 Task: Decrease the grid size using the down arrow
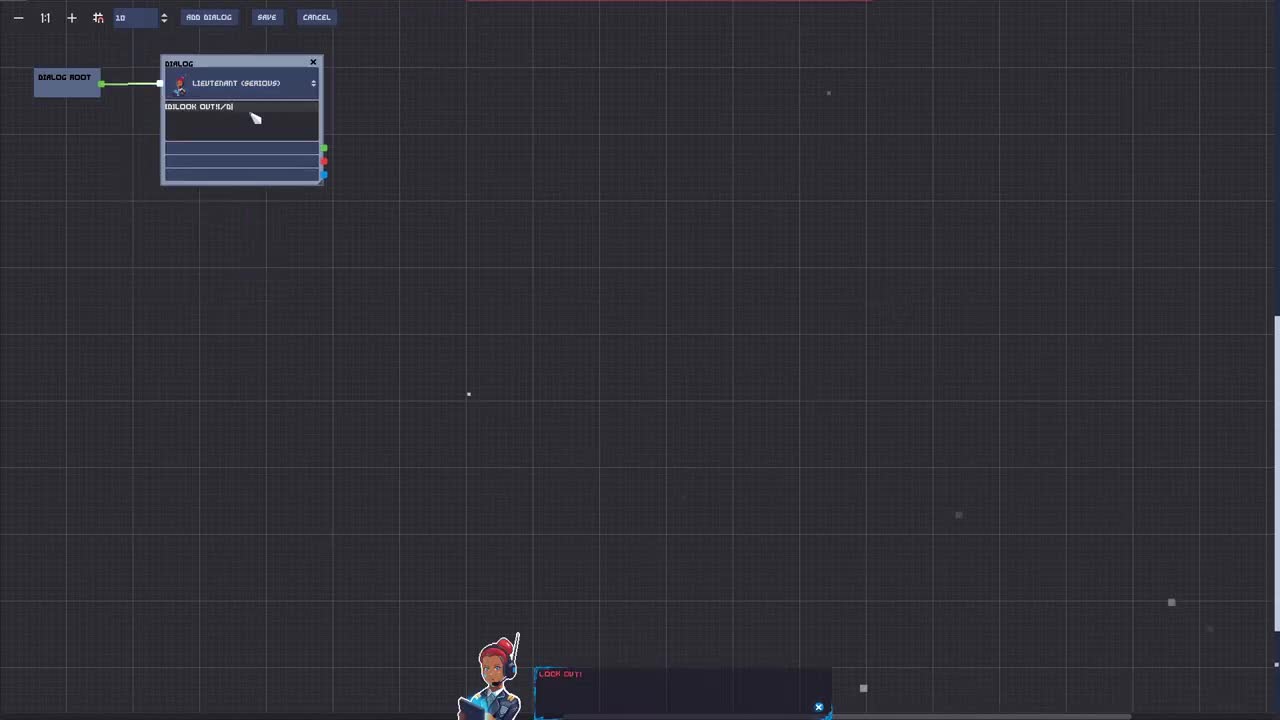coord(163,21)
